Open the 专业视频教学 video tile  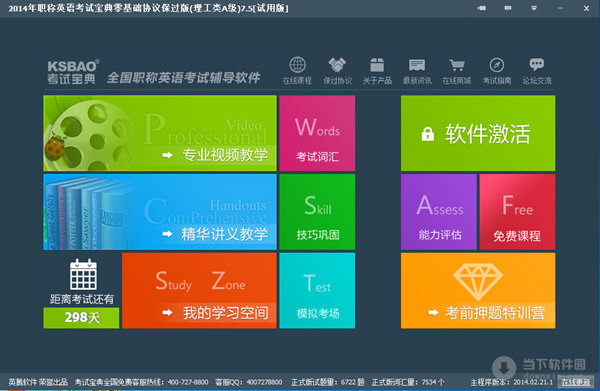pyautogui.click(x=160, y=133)
